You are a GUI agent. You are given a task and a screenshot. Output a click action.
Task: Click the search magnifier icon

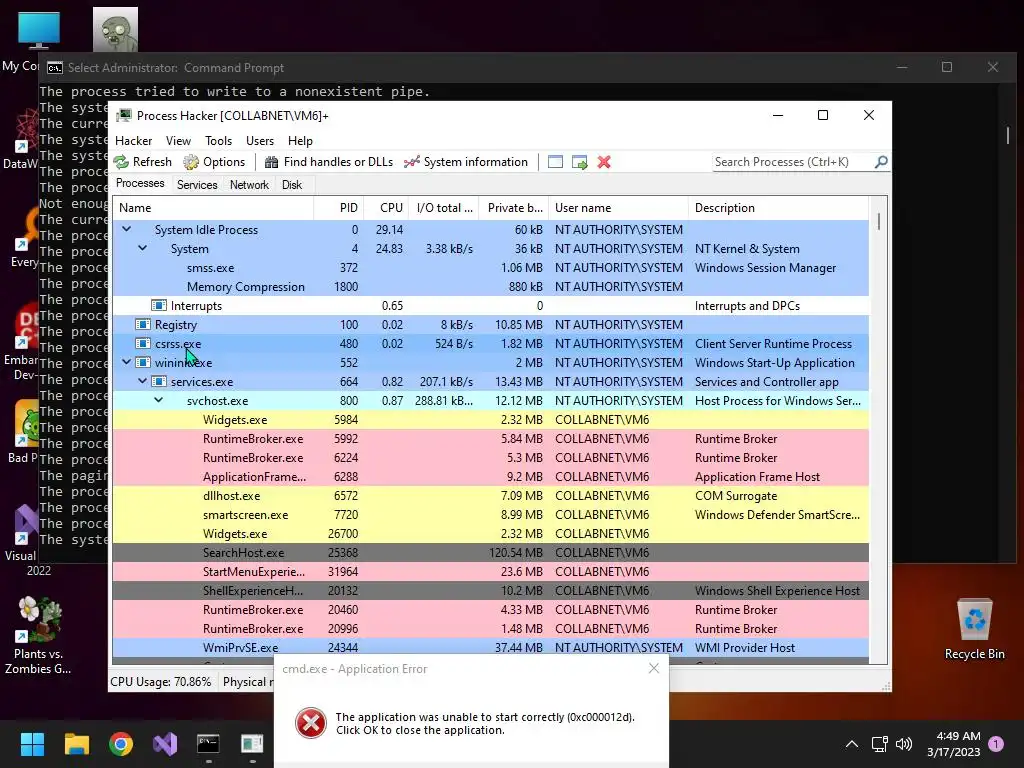coord(881,161)
